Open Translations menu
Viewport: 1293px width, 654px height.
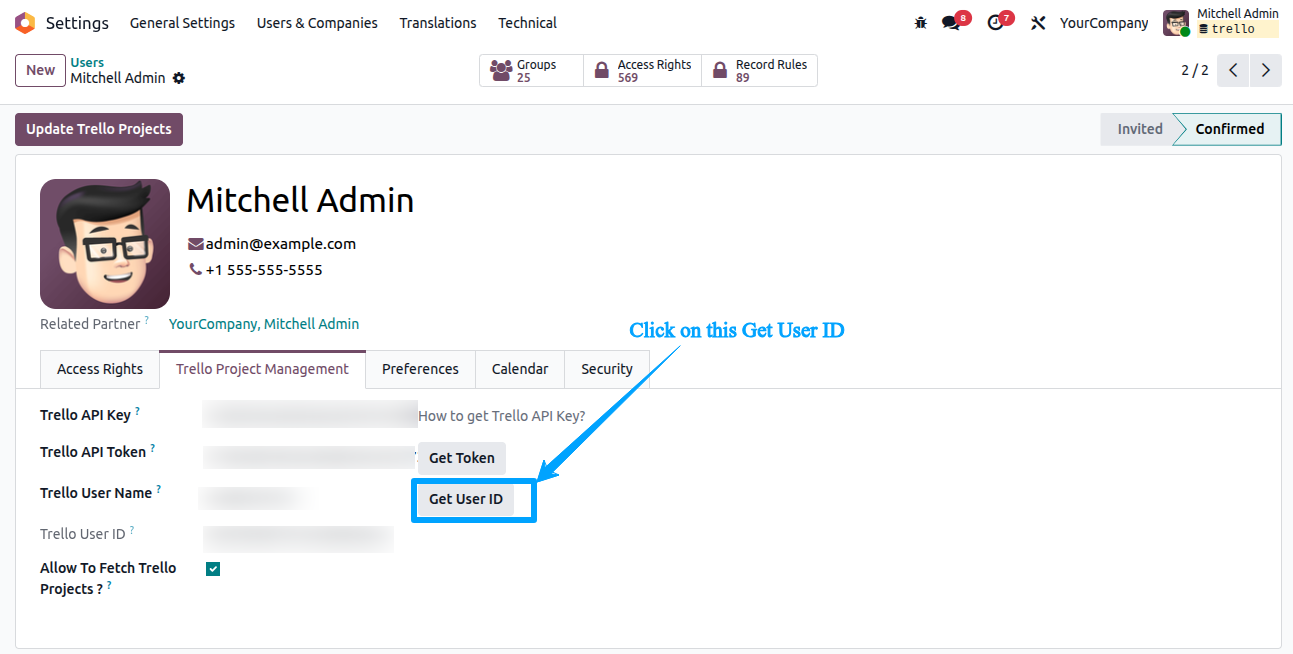pos(438,23)
